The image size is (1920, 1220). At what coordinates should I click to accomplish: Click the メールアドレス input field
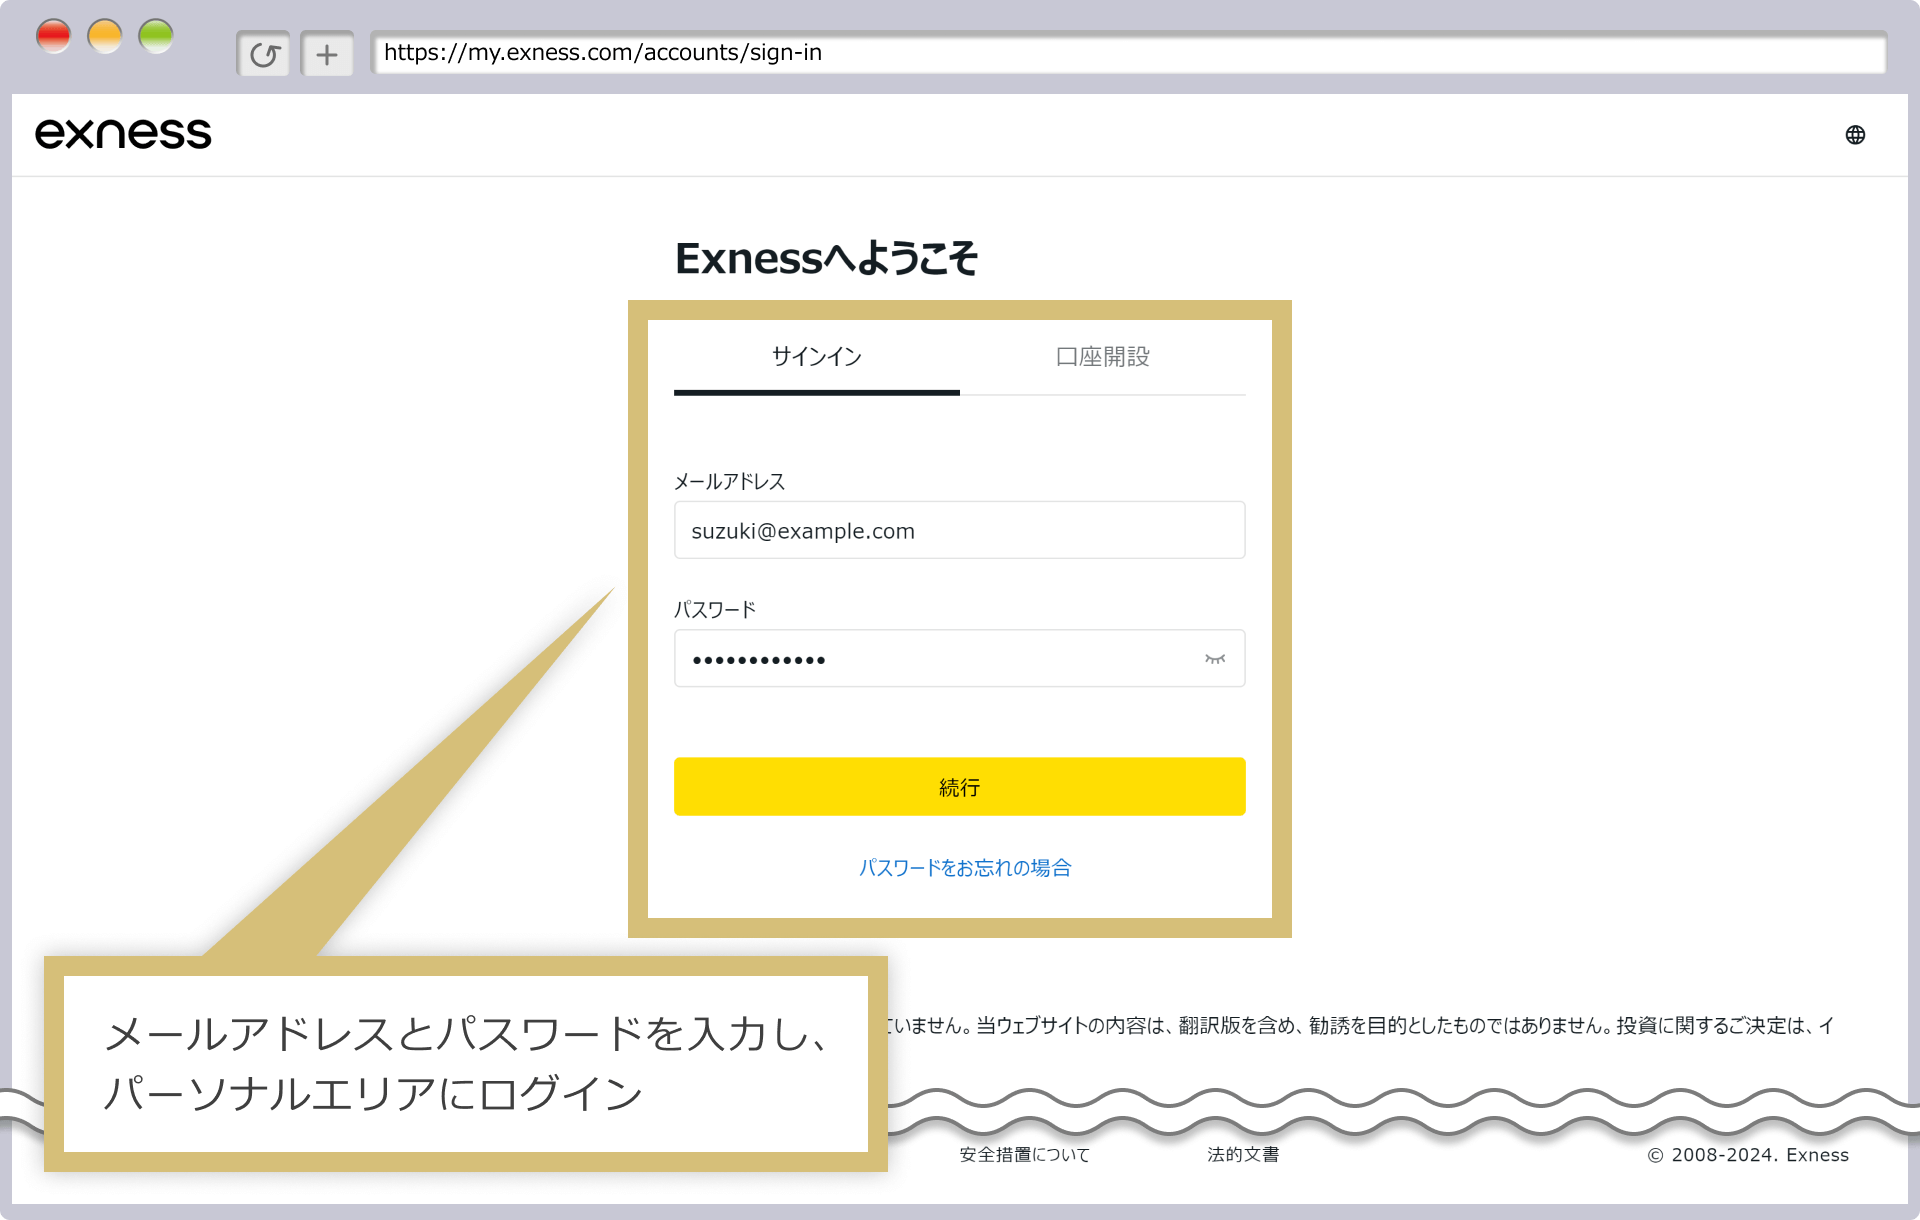[x=958, y=530]
